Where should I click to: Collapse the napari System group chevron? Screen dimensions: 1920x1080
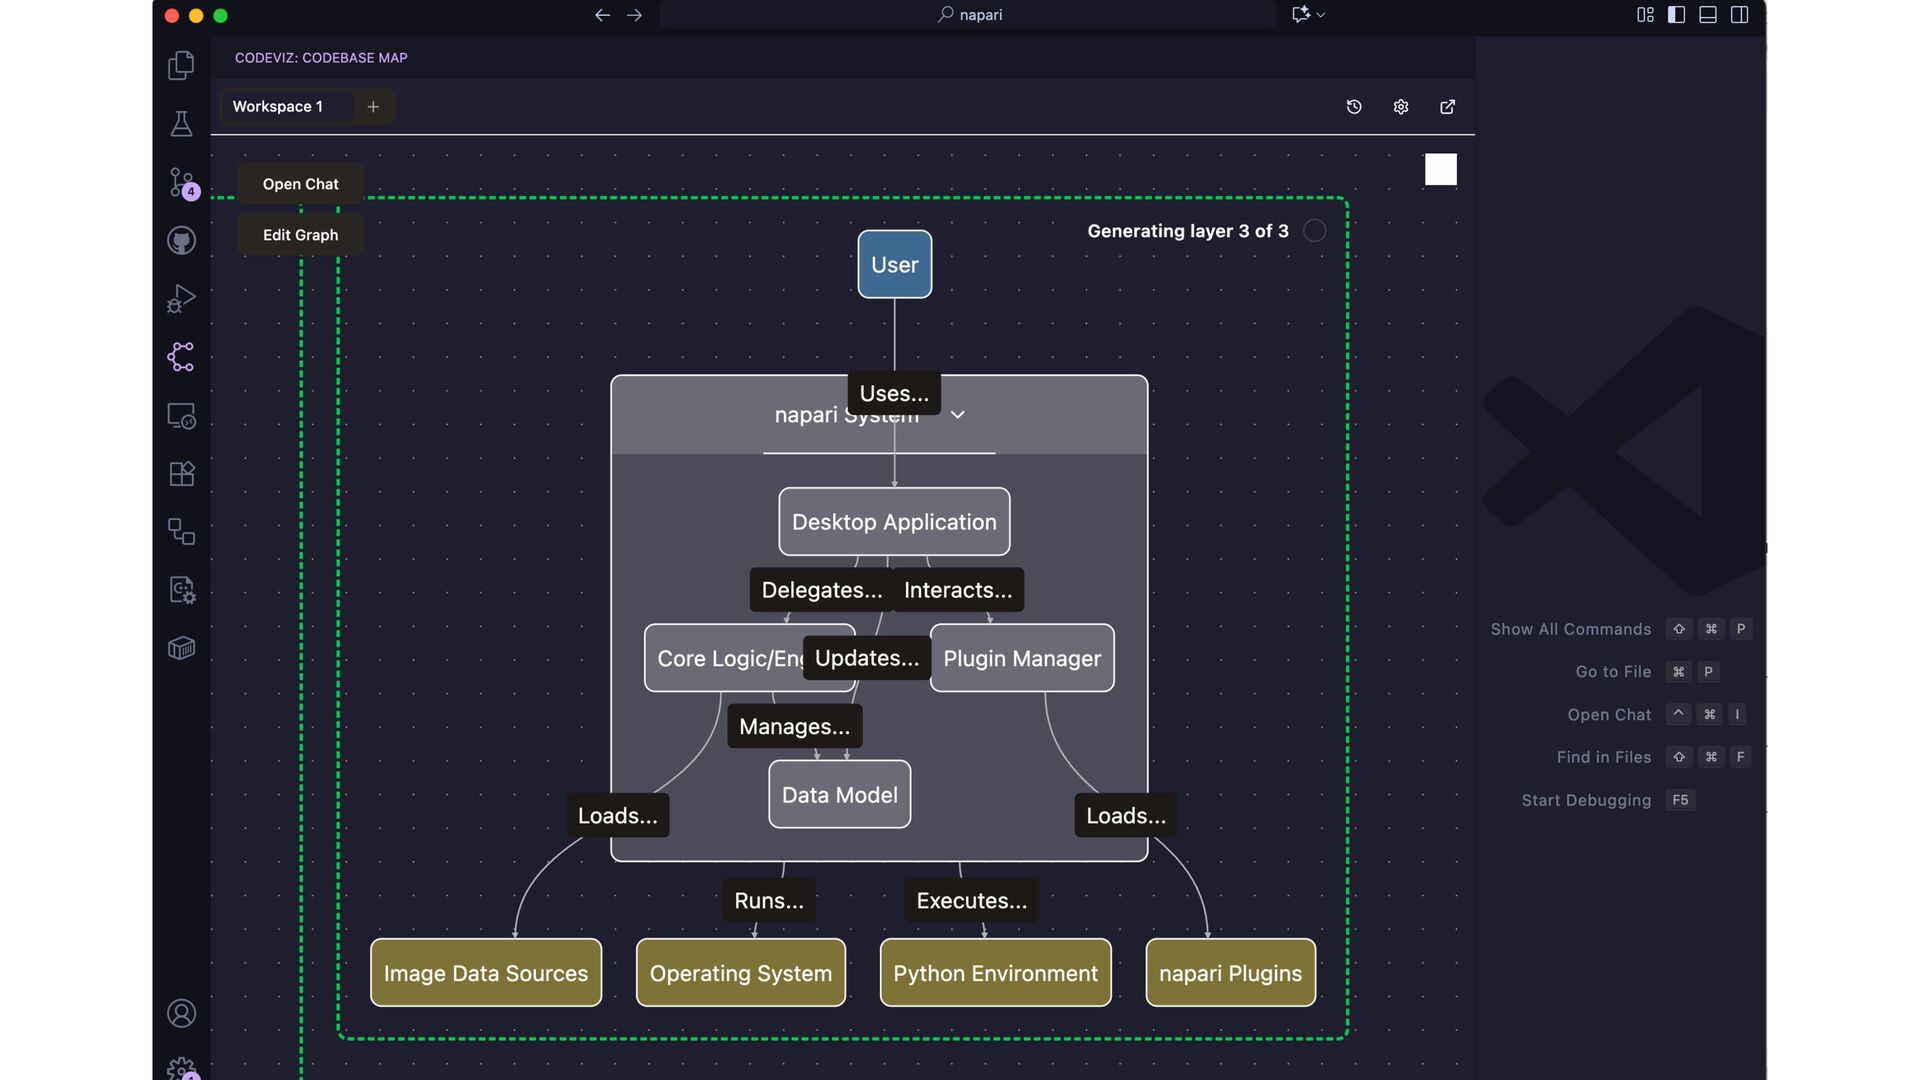957,415
